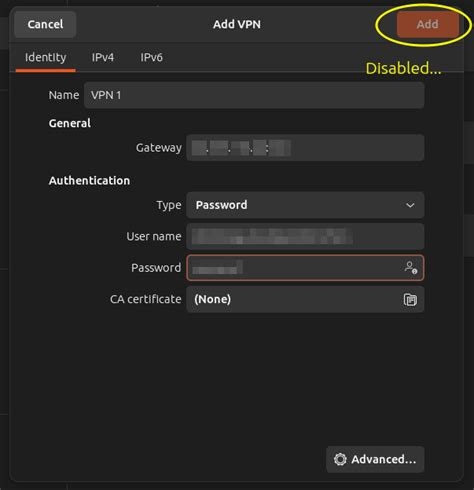Screen dimensions: 474x490
Task: Click the CA certificate file icon
Action: [x=410, y=300]
